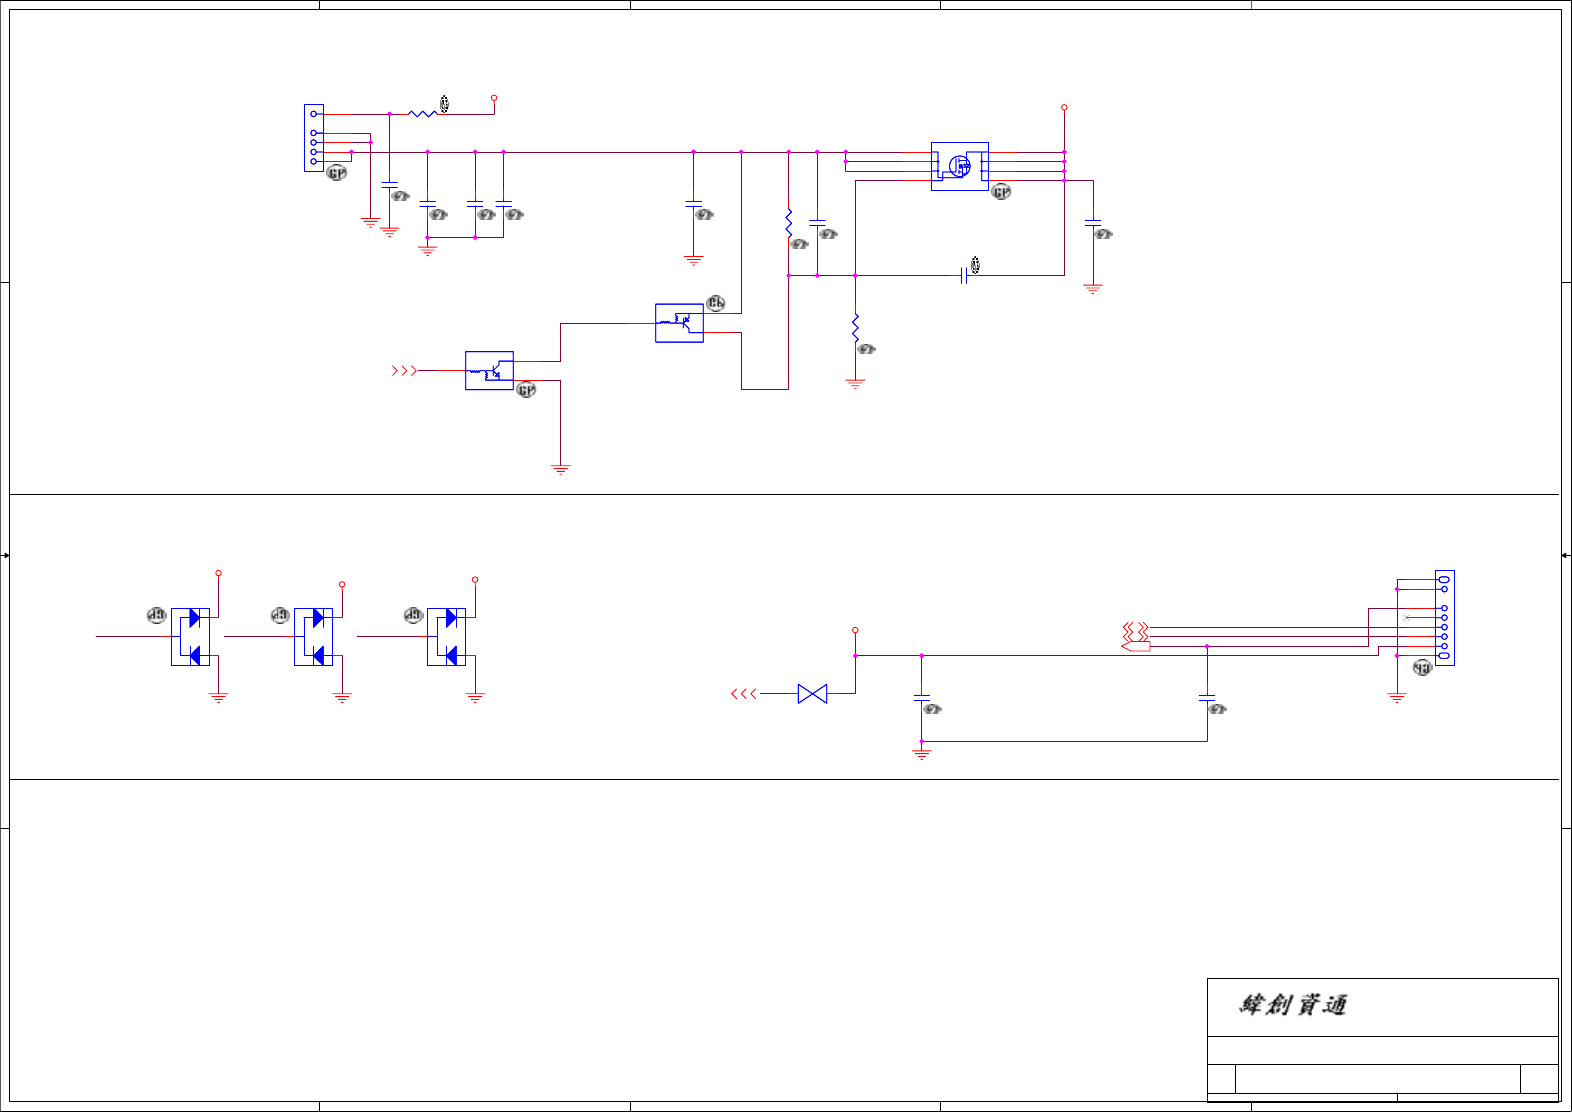Select the capacitor on the MOSFET output rail

pos(1093,223)
